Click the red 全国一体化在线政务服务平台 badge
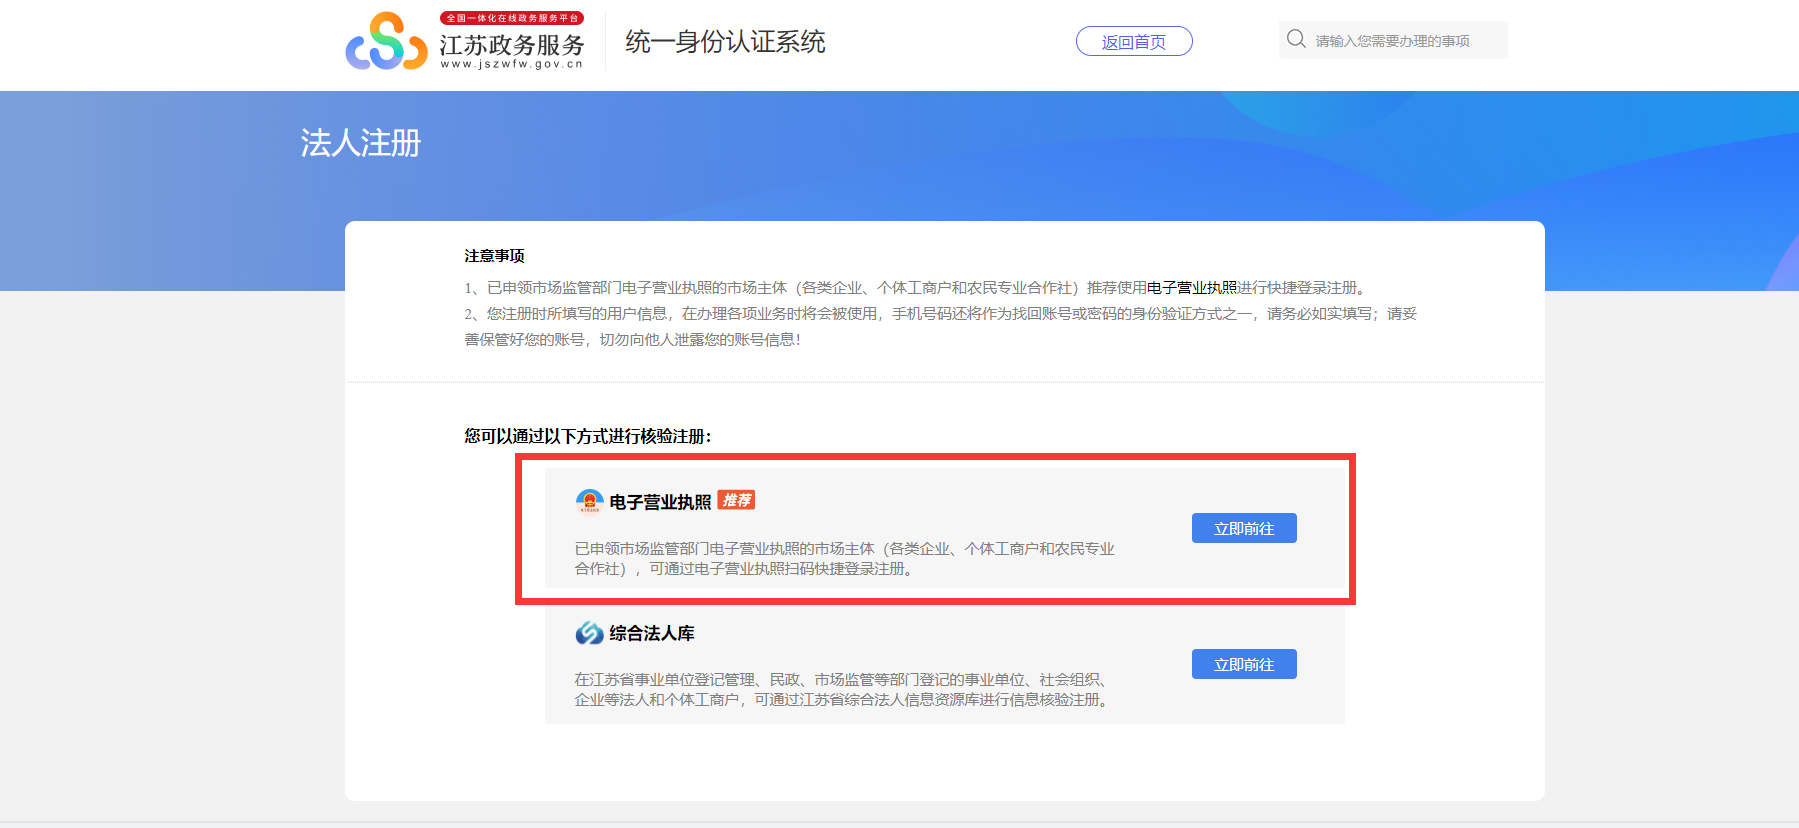Viewport: 1799px width, 828px height. [x=511, y=18]
